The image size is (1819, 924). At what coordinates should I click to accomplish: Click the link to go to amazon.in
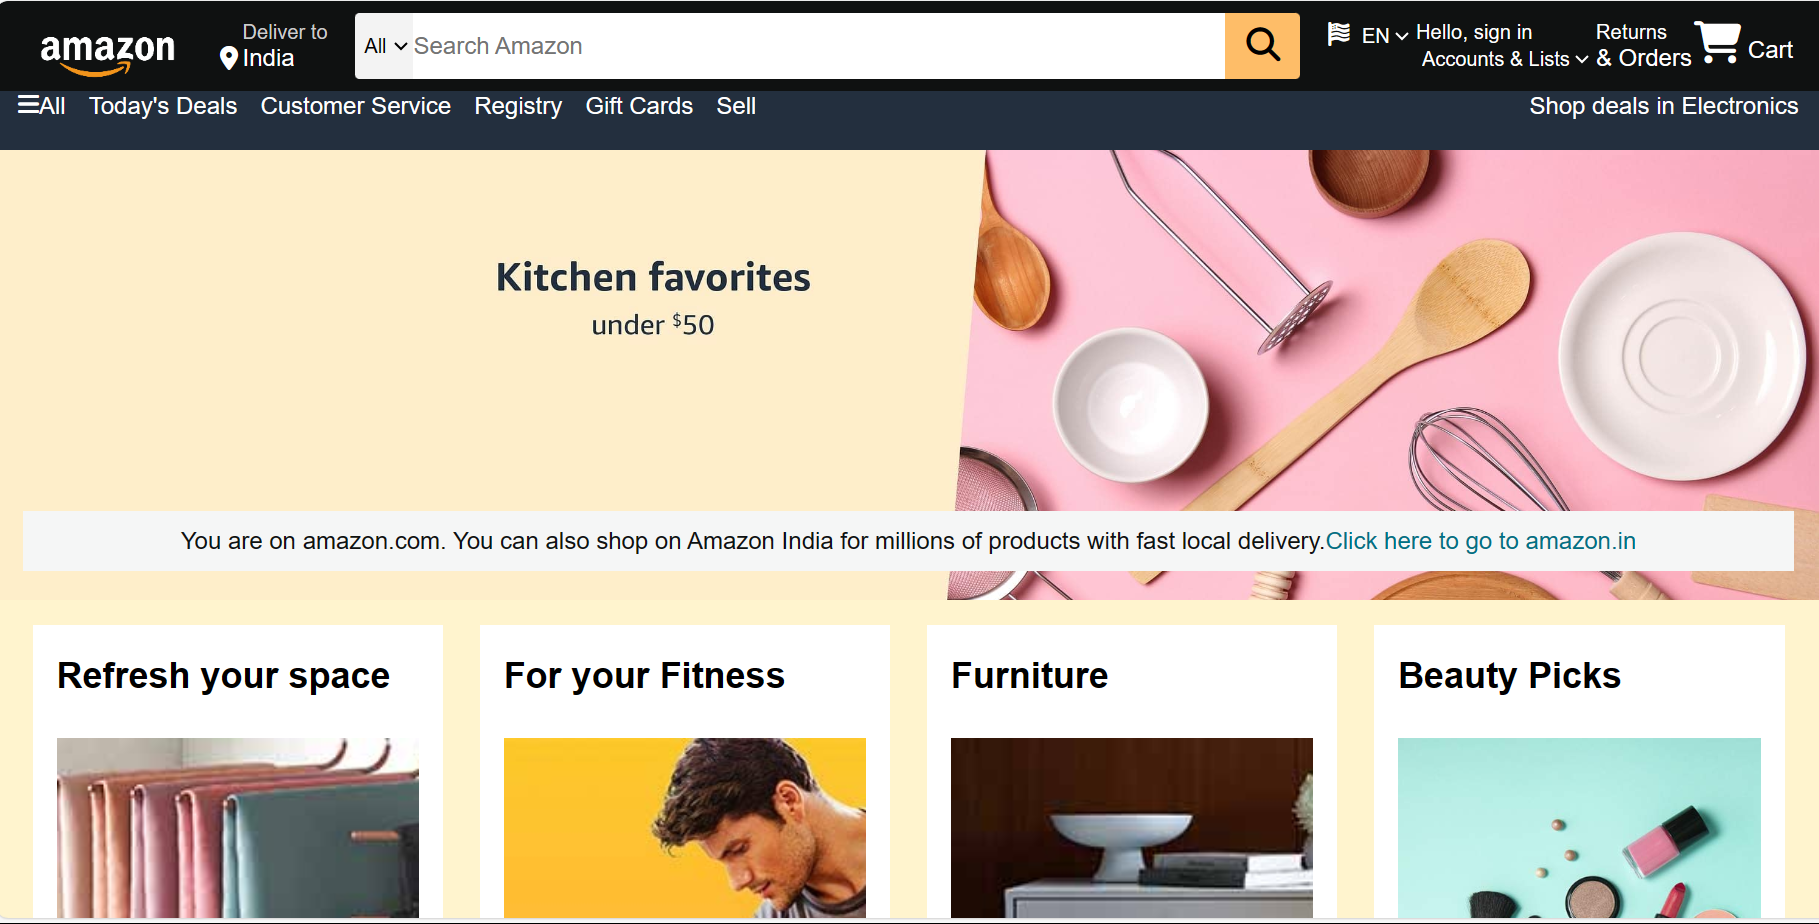(x=1481, y=541)
